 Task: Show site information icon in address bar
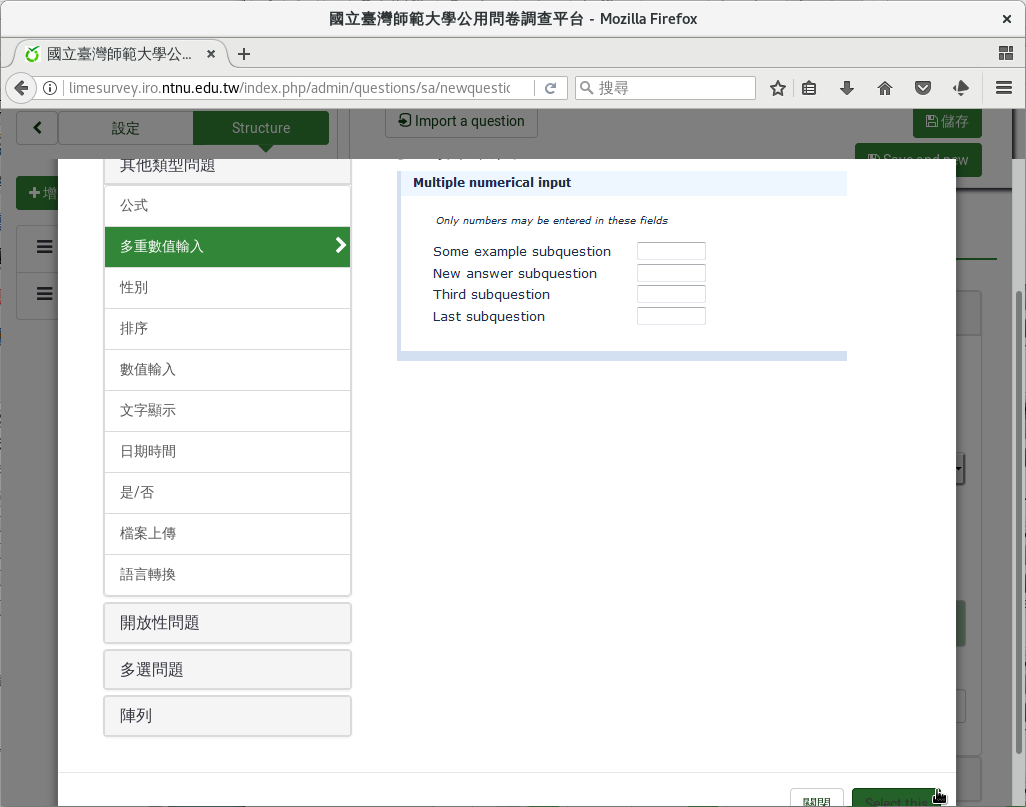pos(49,88)
